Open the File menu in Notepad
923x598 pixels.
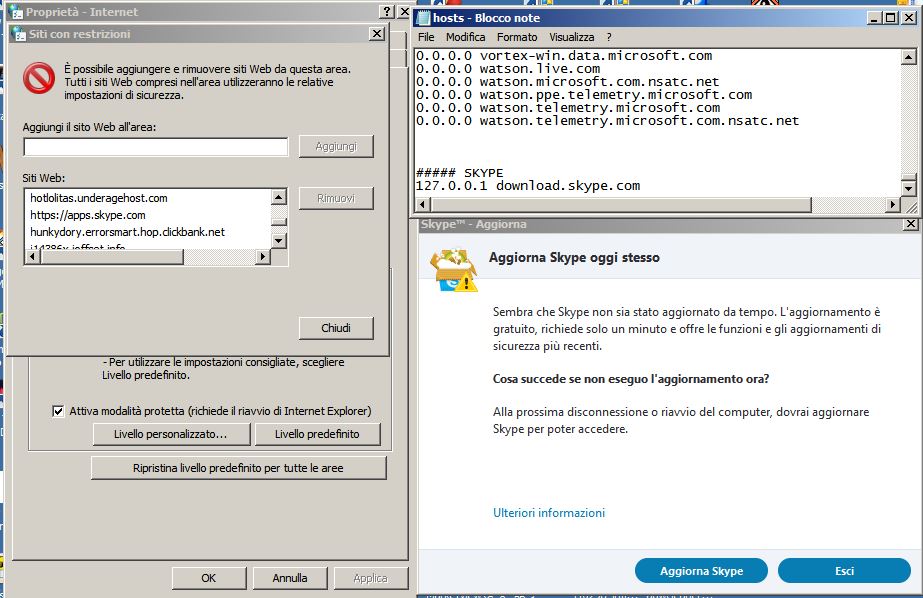pos(426,37)
